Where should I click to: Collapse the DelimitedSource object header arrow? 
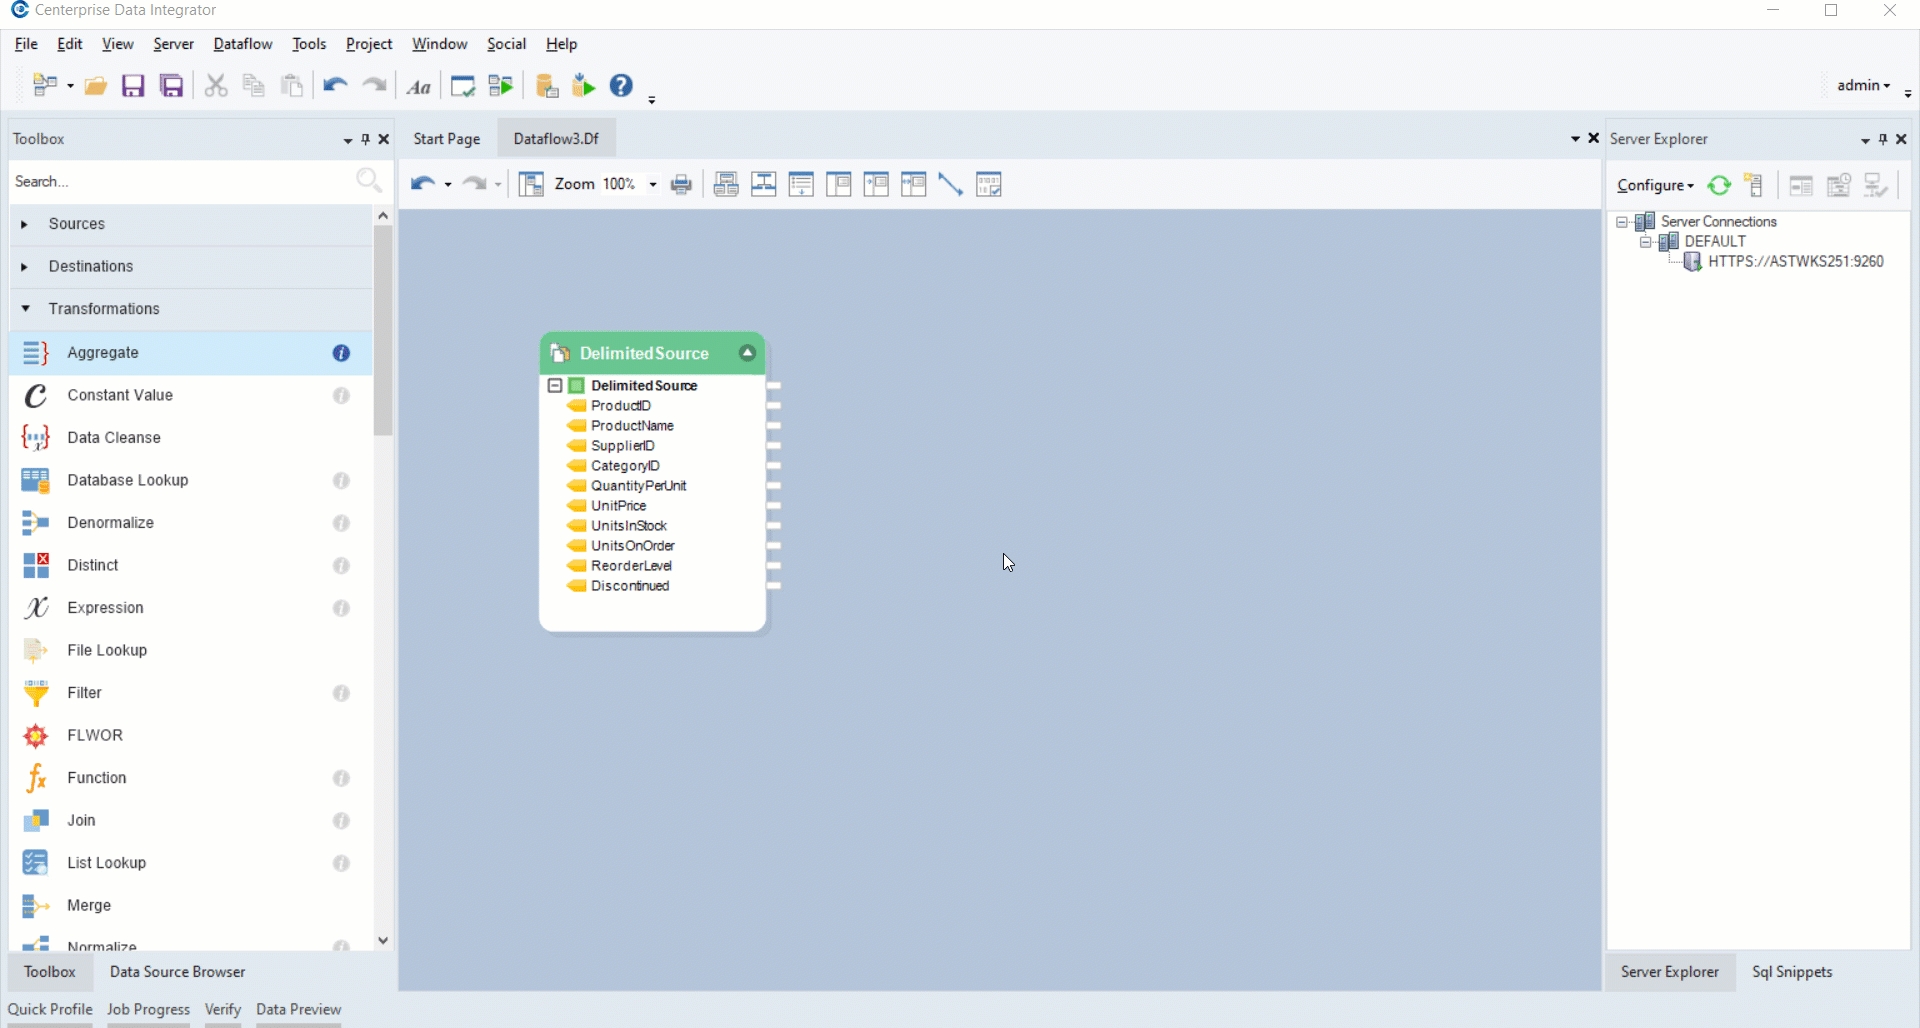coord(747,354)
